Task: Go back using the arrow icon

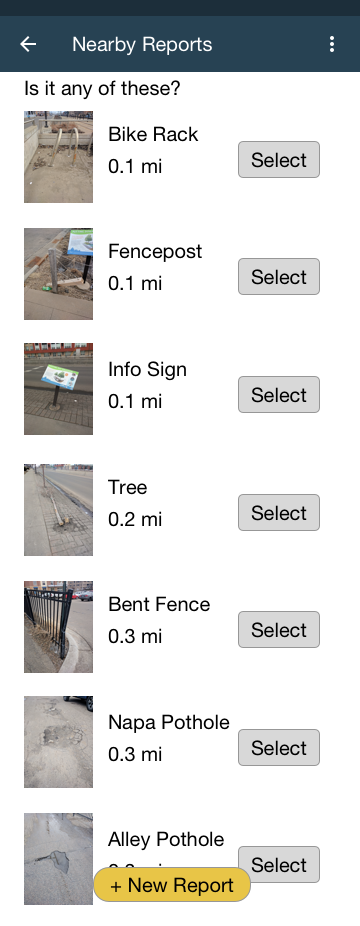Action: (x=28, y=44)
